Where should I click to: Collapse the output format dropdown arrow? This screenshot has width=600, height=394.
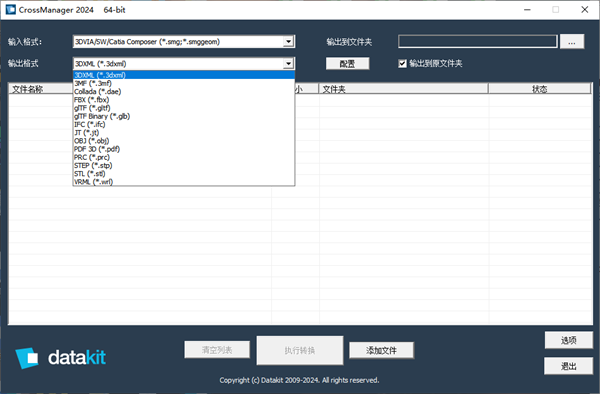pos(288,63)
